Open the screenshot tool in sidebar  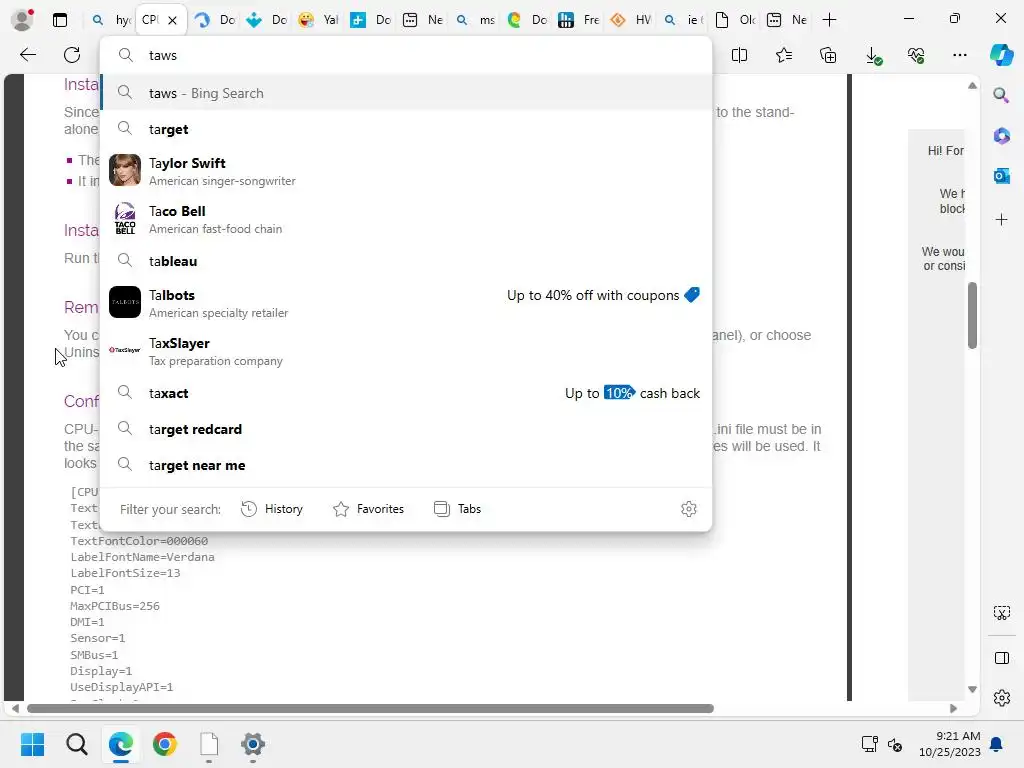click(x=1001, y=613)
